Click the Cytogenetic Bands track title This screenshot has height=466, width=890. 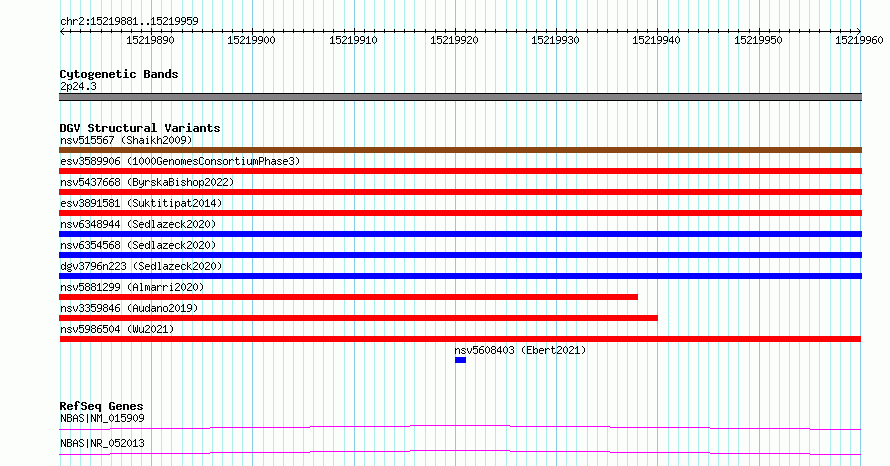pyautogui.click(x=119, y=74)
